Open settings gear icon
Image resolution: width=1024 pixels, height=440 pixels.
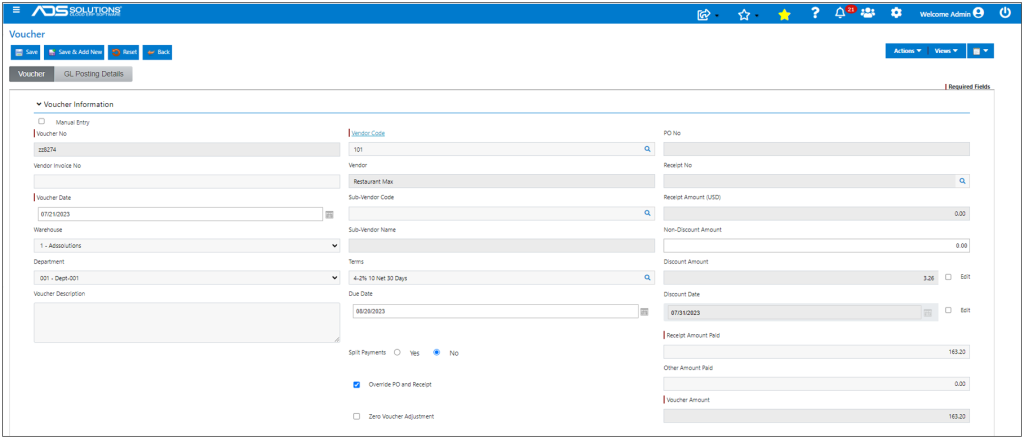(897, 12)
